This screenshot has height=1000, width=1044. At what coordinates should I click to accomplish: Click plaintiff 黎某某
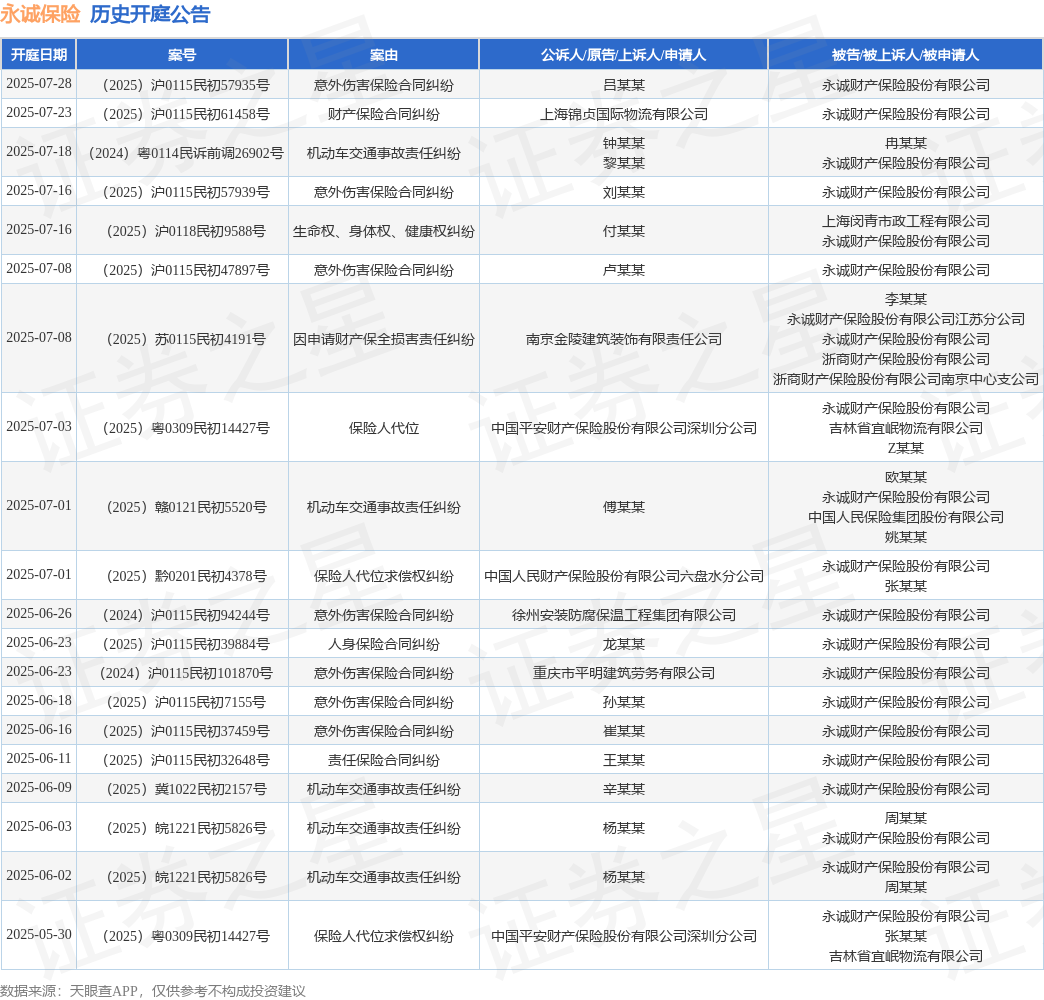pyautogui.click(x=624, y=163)
